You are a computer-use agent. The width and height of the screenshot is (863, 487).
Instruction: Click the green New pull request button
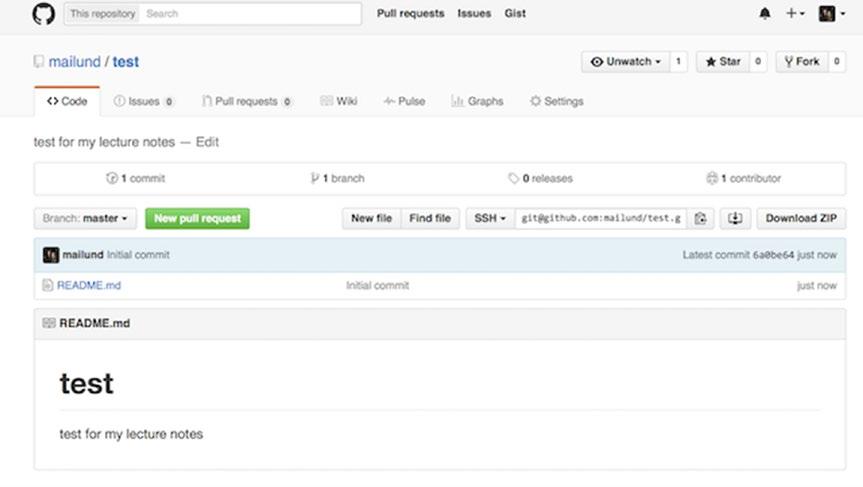(197, 218)
